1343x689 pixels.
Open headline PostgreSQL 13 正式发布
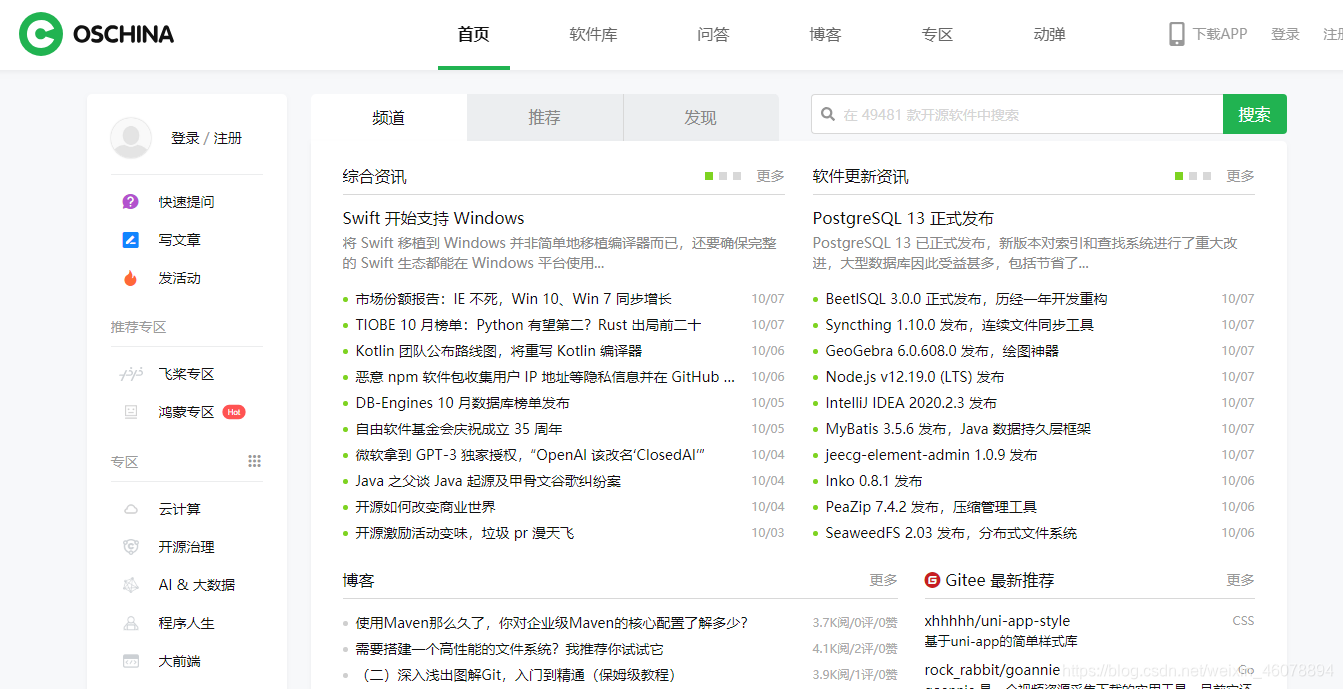click(x=904, y=218)
